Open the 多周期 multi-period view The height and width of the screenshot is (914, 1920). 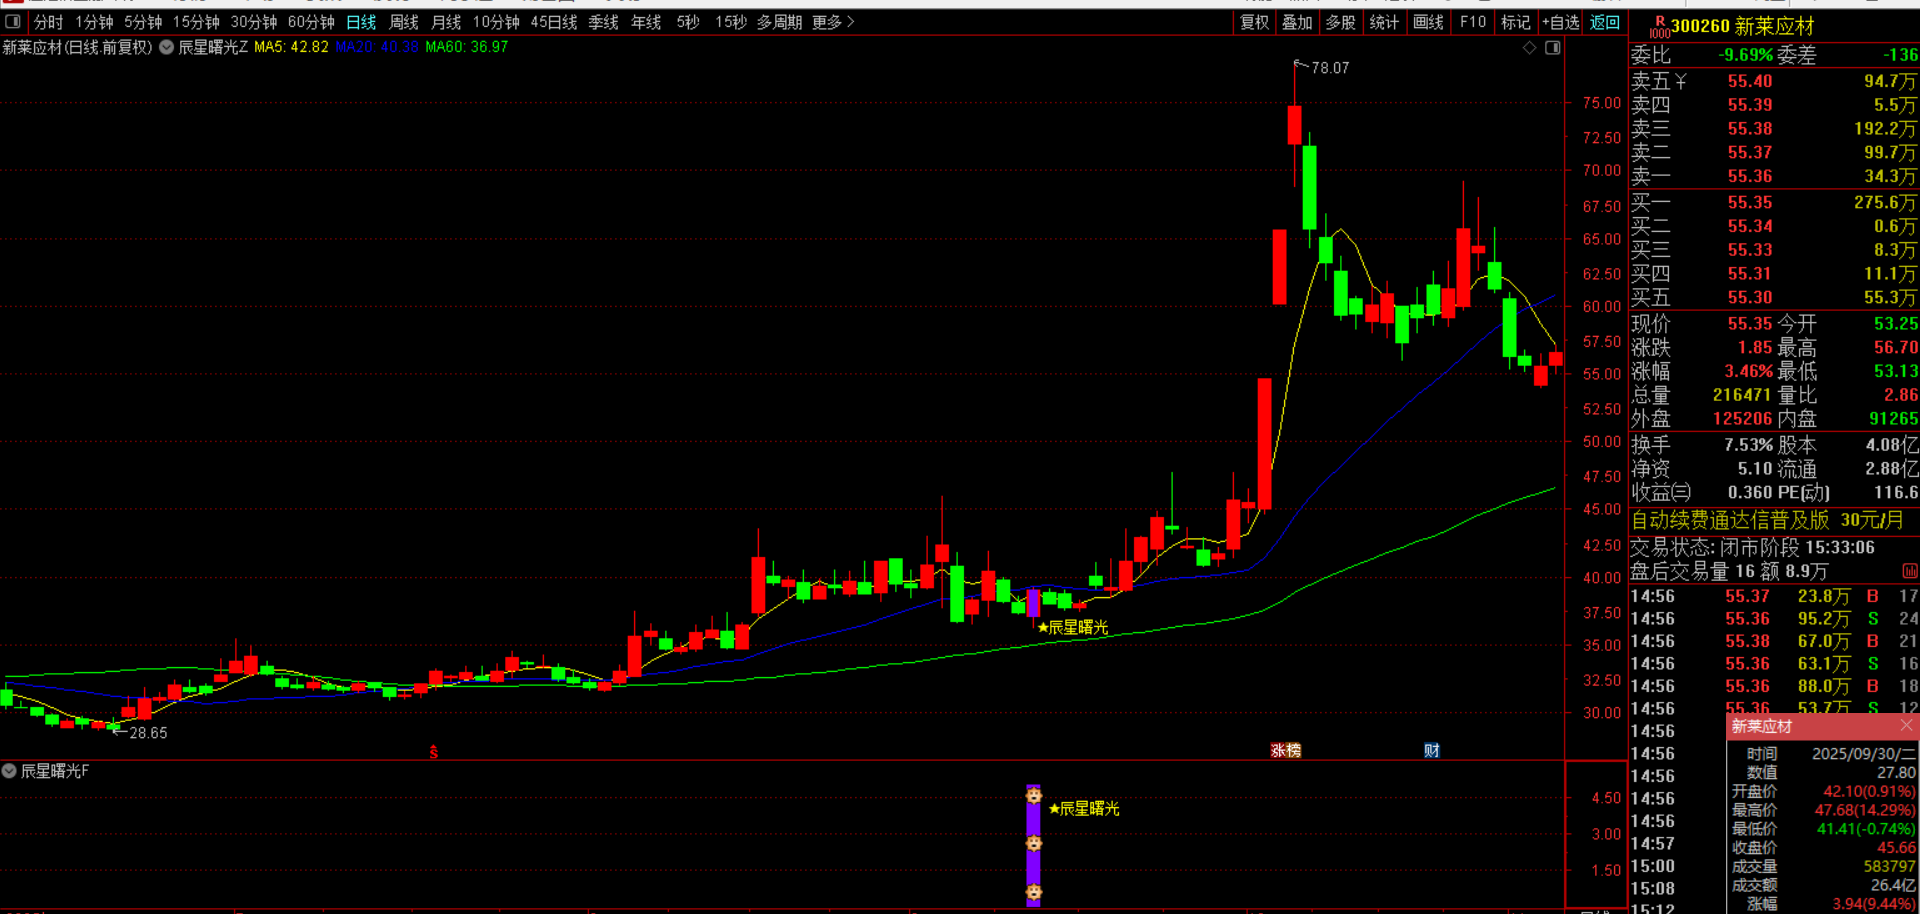pyautogui.click(x=779, y=22)
